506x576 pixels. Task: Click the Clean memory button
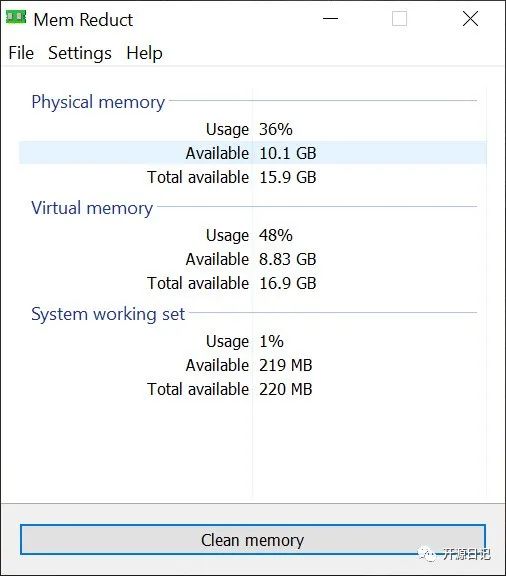pyautogui.click(x=253, y=540)
